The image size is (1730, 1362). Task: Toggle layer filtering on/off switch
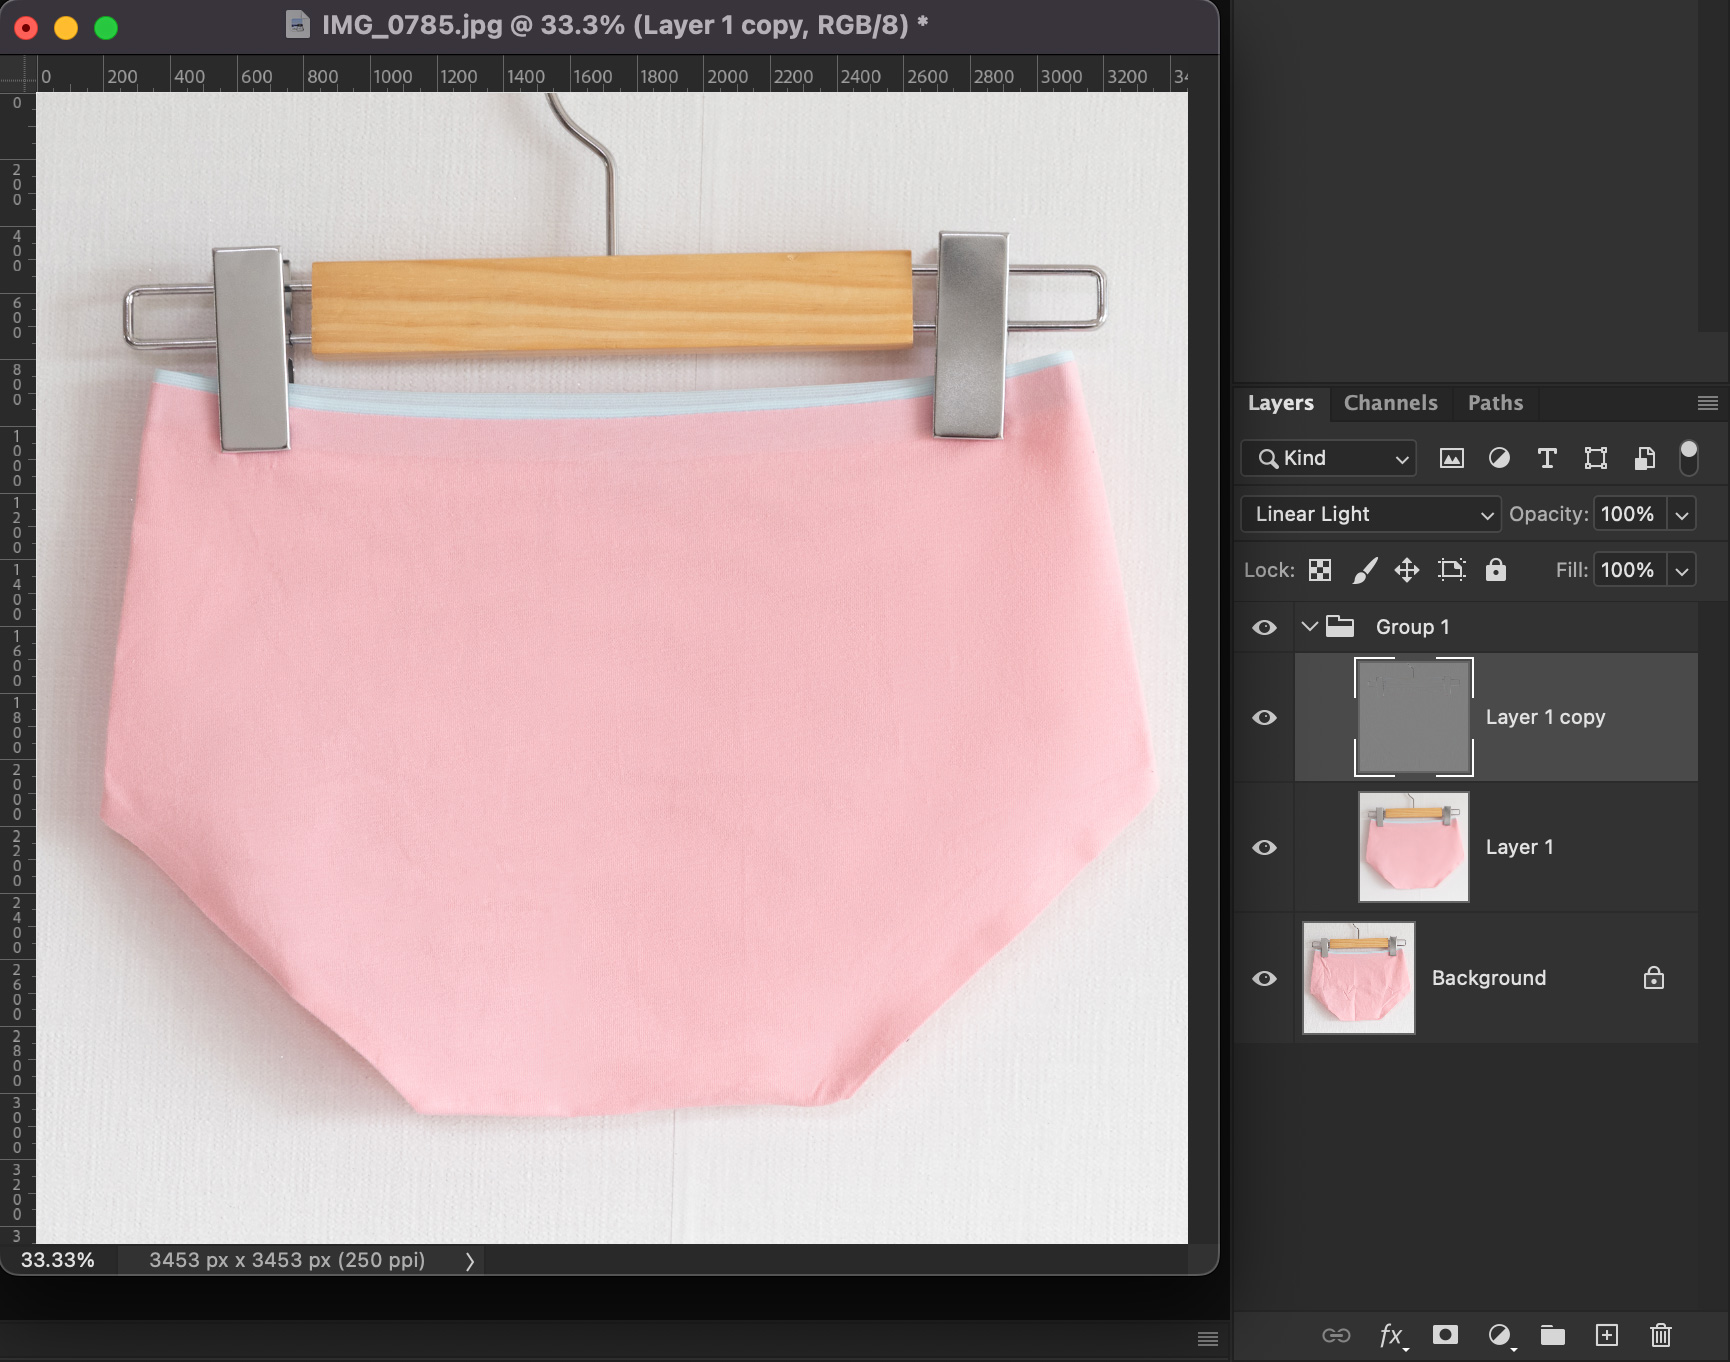[1689, 457]
